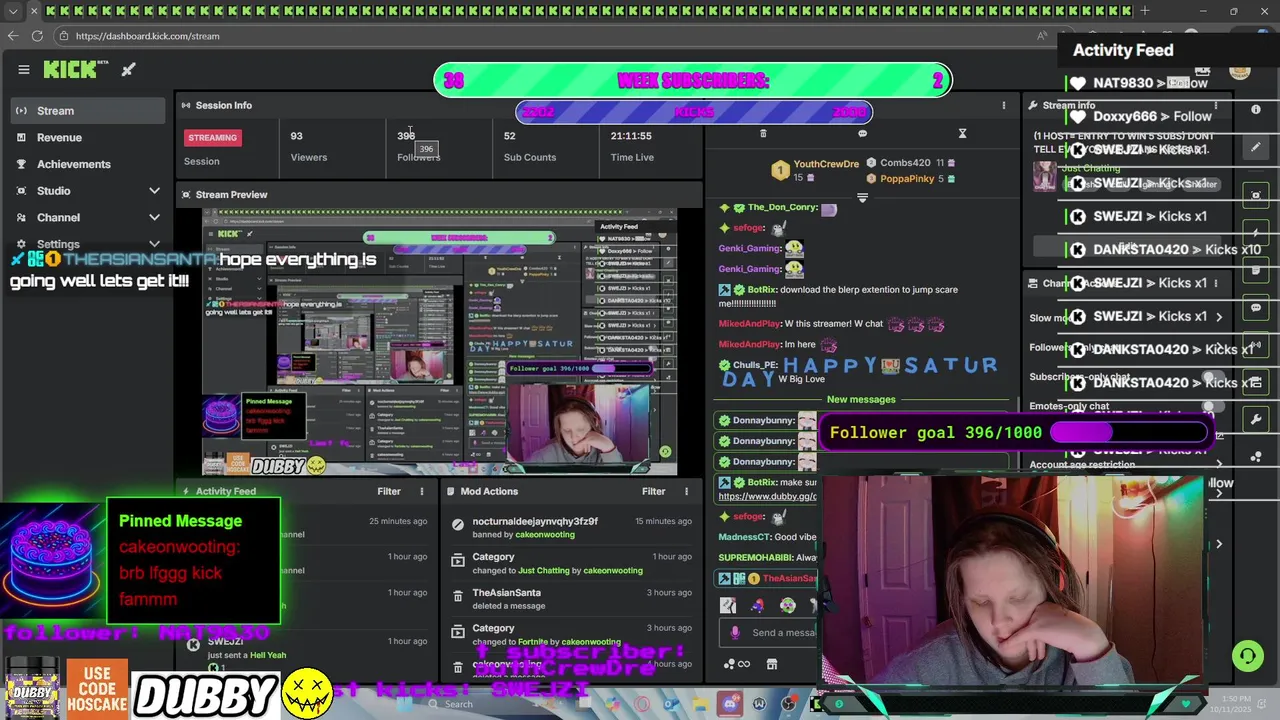
Task: Click the red STREAMING status badge
Action: pyautogui.click(x=213, y=137)
